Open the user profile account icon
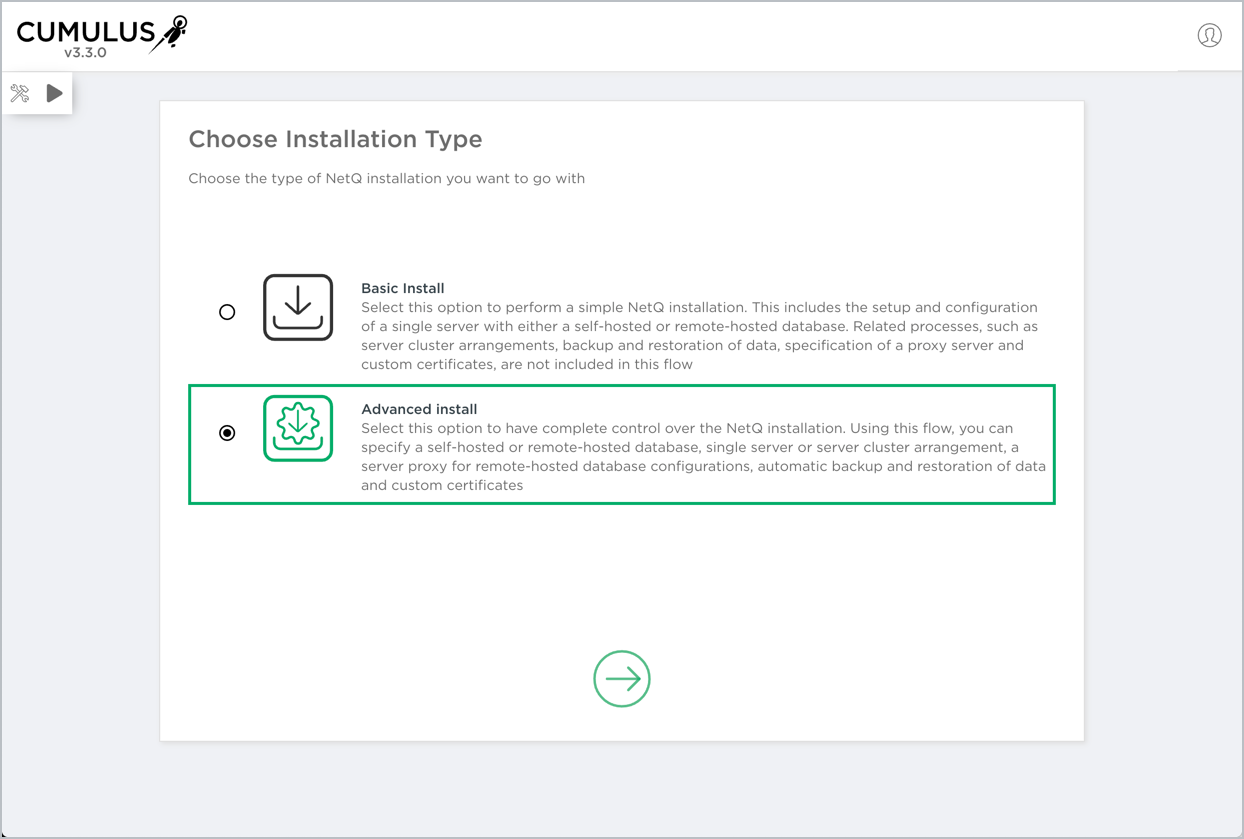This screenshot has height=839, width=1244. click(1209, 36)
